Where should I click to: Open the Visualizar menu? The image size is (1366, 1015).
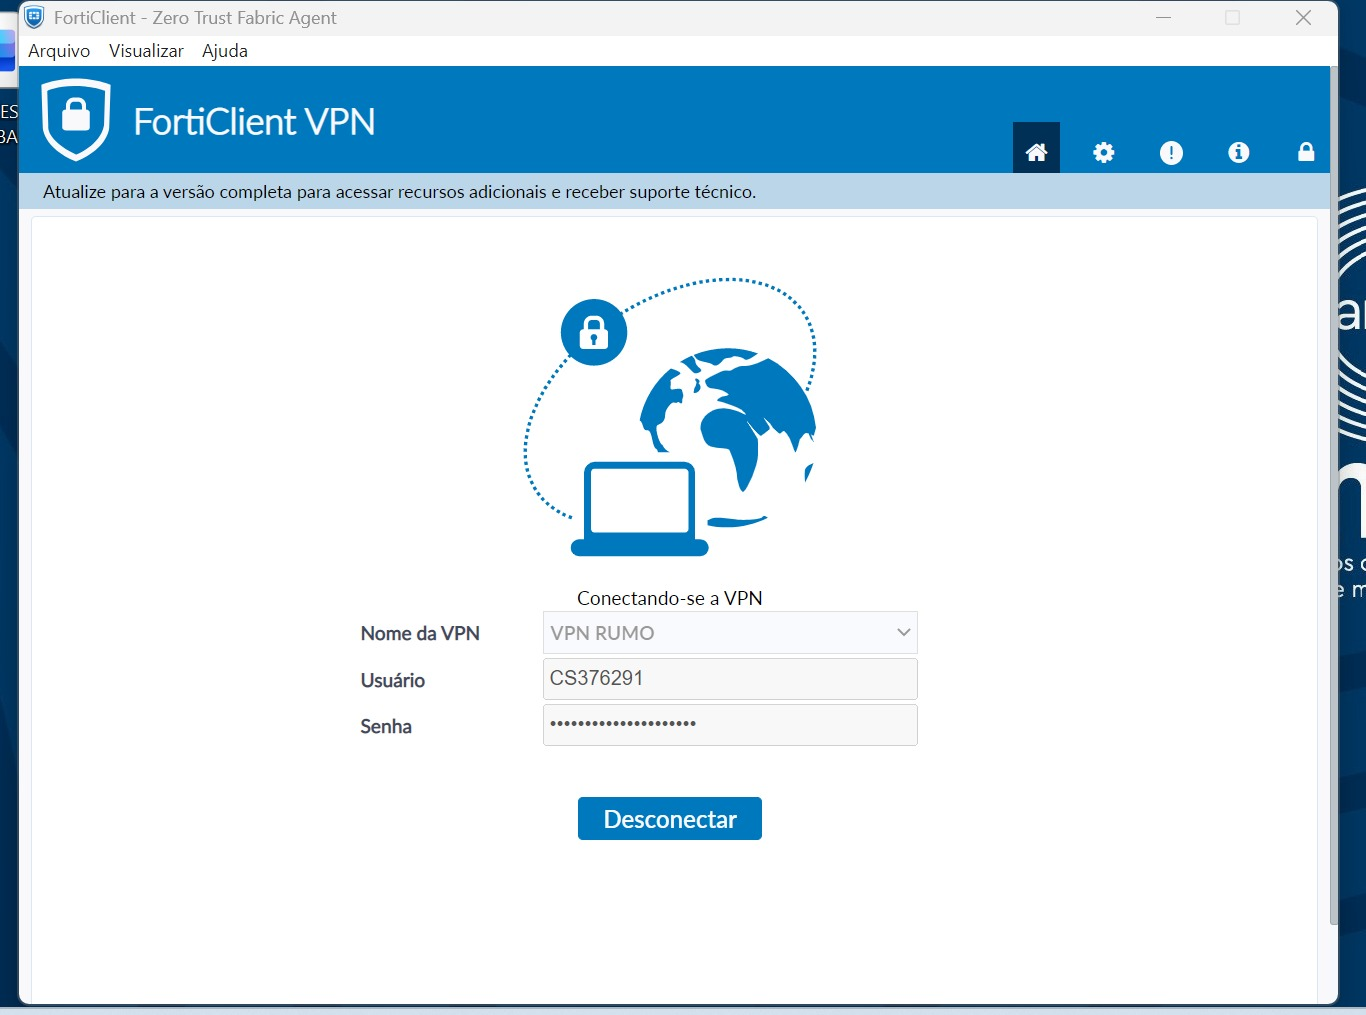pos(146,51)
